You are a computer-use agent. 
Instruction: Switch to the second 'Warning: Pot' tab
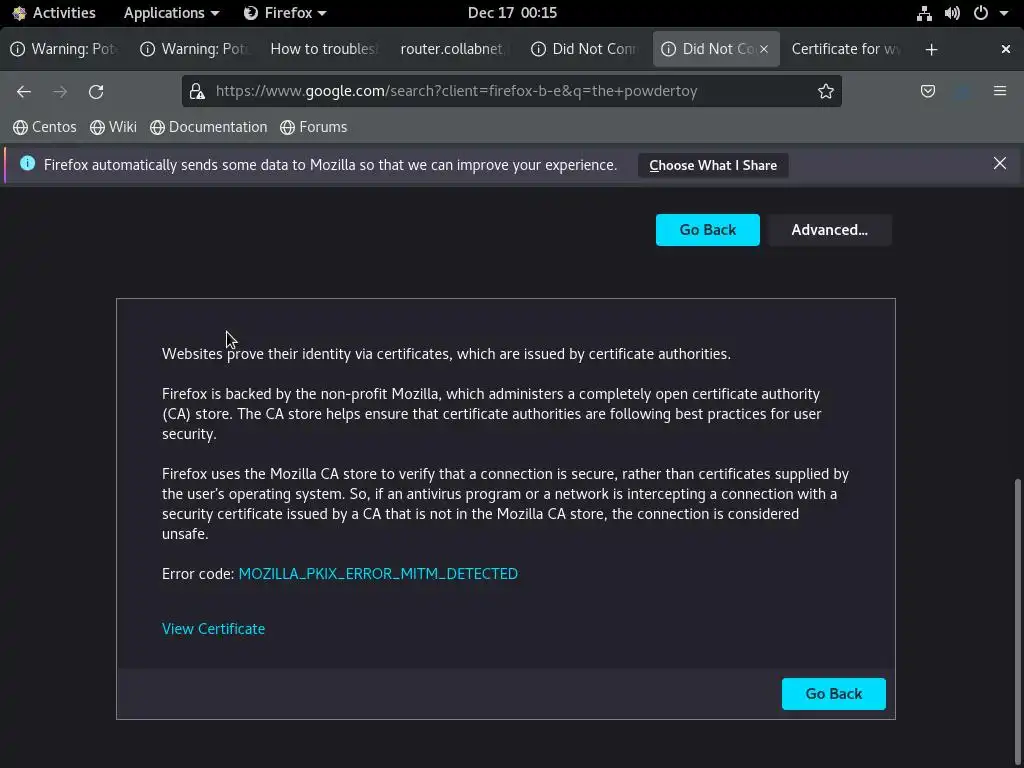tap(195, 49)
